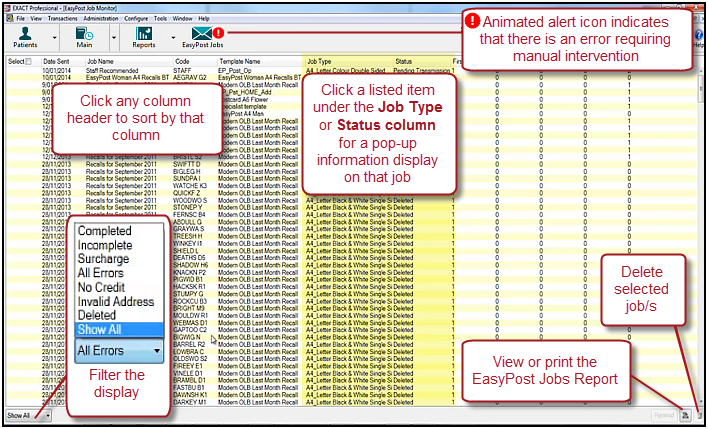This screenshot has width=708, height=429.
Task: Open the Tools menu
Action: point(160,19)
